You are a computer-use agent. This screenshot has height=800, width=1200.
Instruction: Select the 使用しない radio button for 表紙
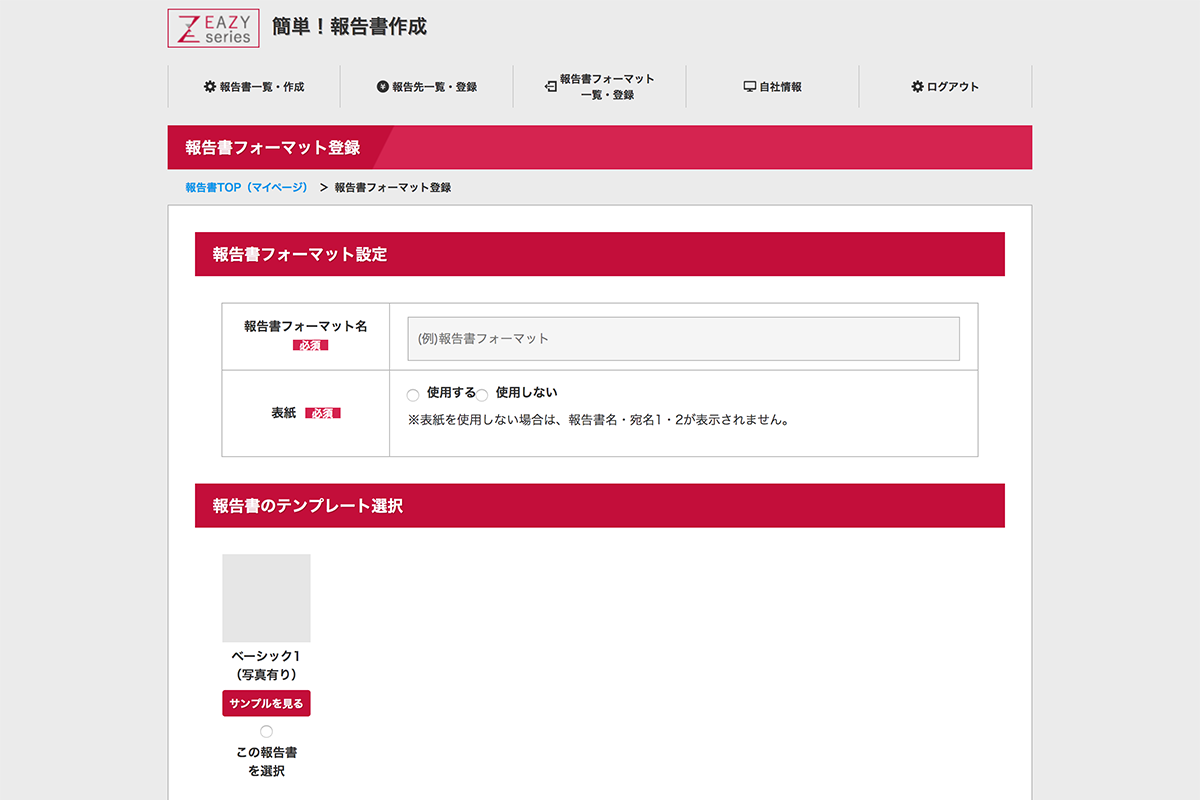click(x=482, y=395)
